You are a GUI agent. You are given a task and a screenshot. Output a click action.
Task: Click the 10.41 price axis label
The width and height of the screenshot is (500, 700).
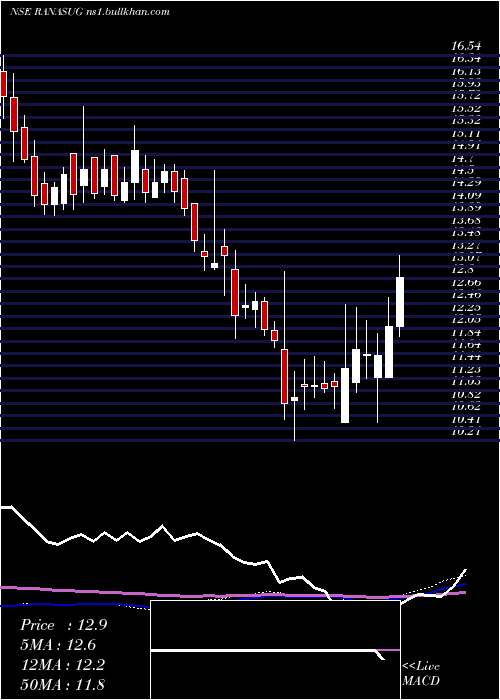(466, 420)
